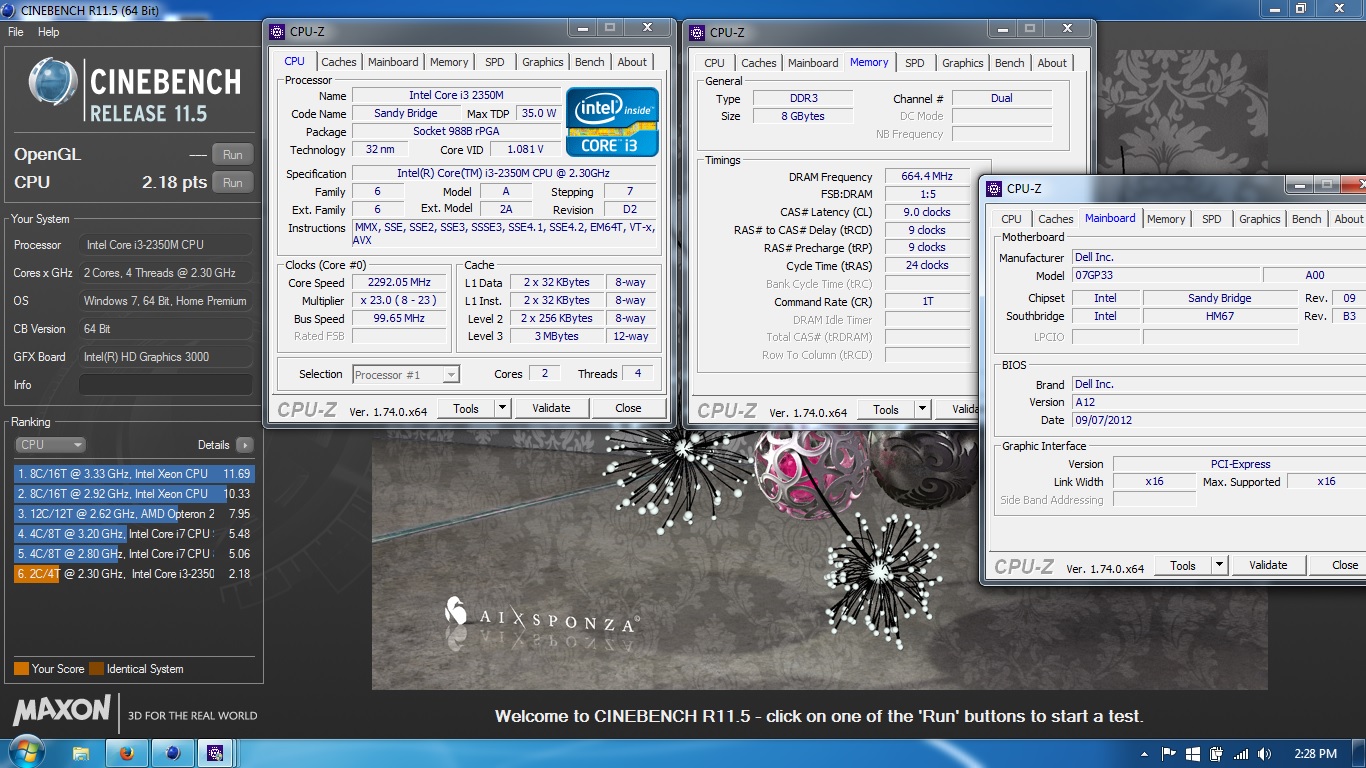Open the Tools dropdown arrow in the processor CPU-Z window
1366x768 pixels.
coord(502,408)
